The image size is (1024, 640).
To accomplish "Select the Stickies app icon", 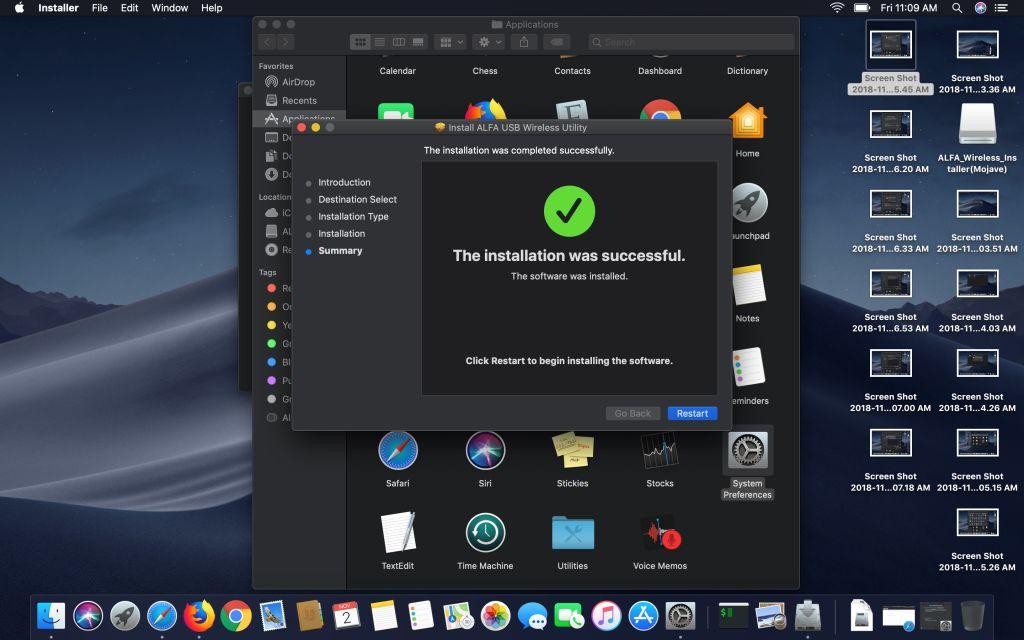I will 572,451.
